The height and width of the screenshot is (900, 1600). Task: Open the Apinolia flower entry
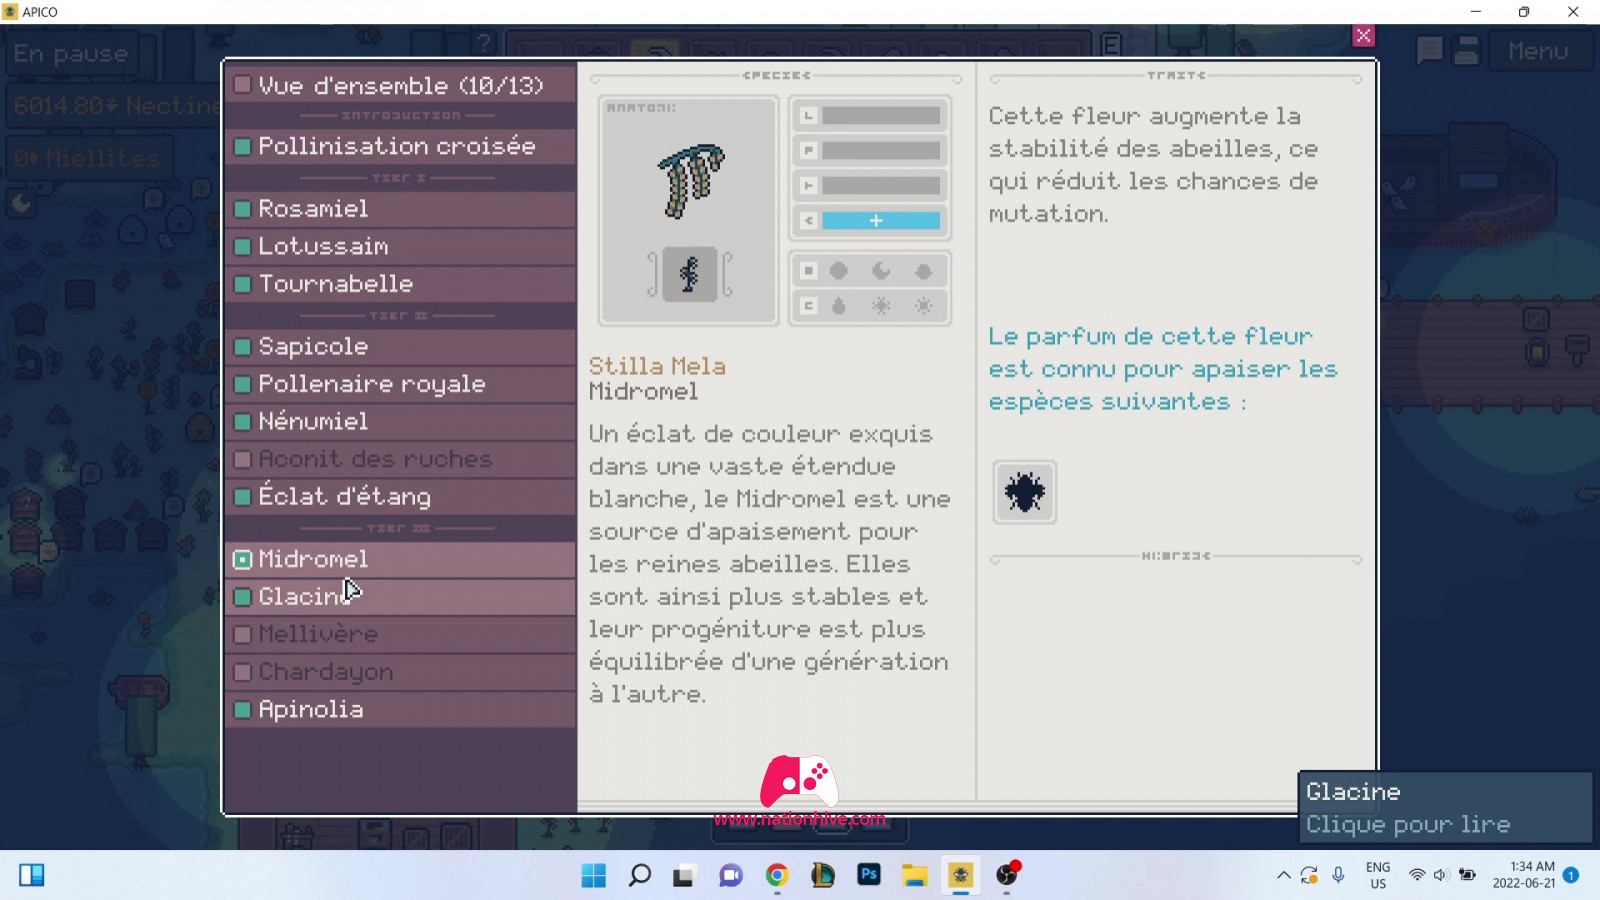click(x=400, y=709)
